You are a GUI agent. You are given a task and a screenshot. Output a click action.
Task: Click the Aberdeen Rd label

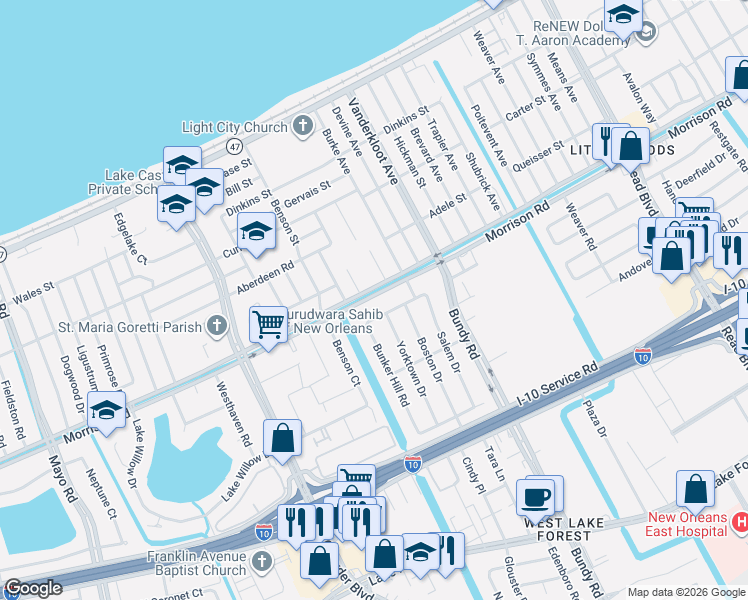click(265, 278)
